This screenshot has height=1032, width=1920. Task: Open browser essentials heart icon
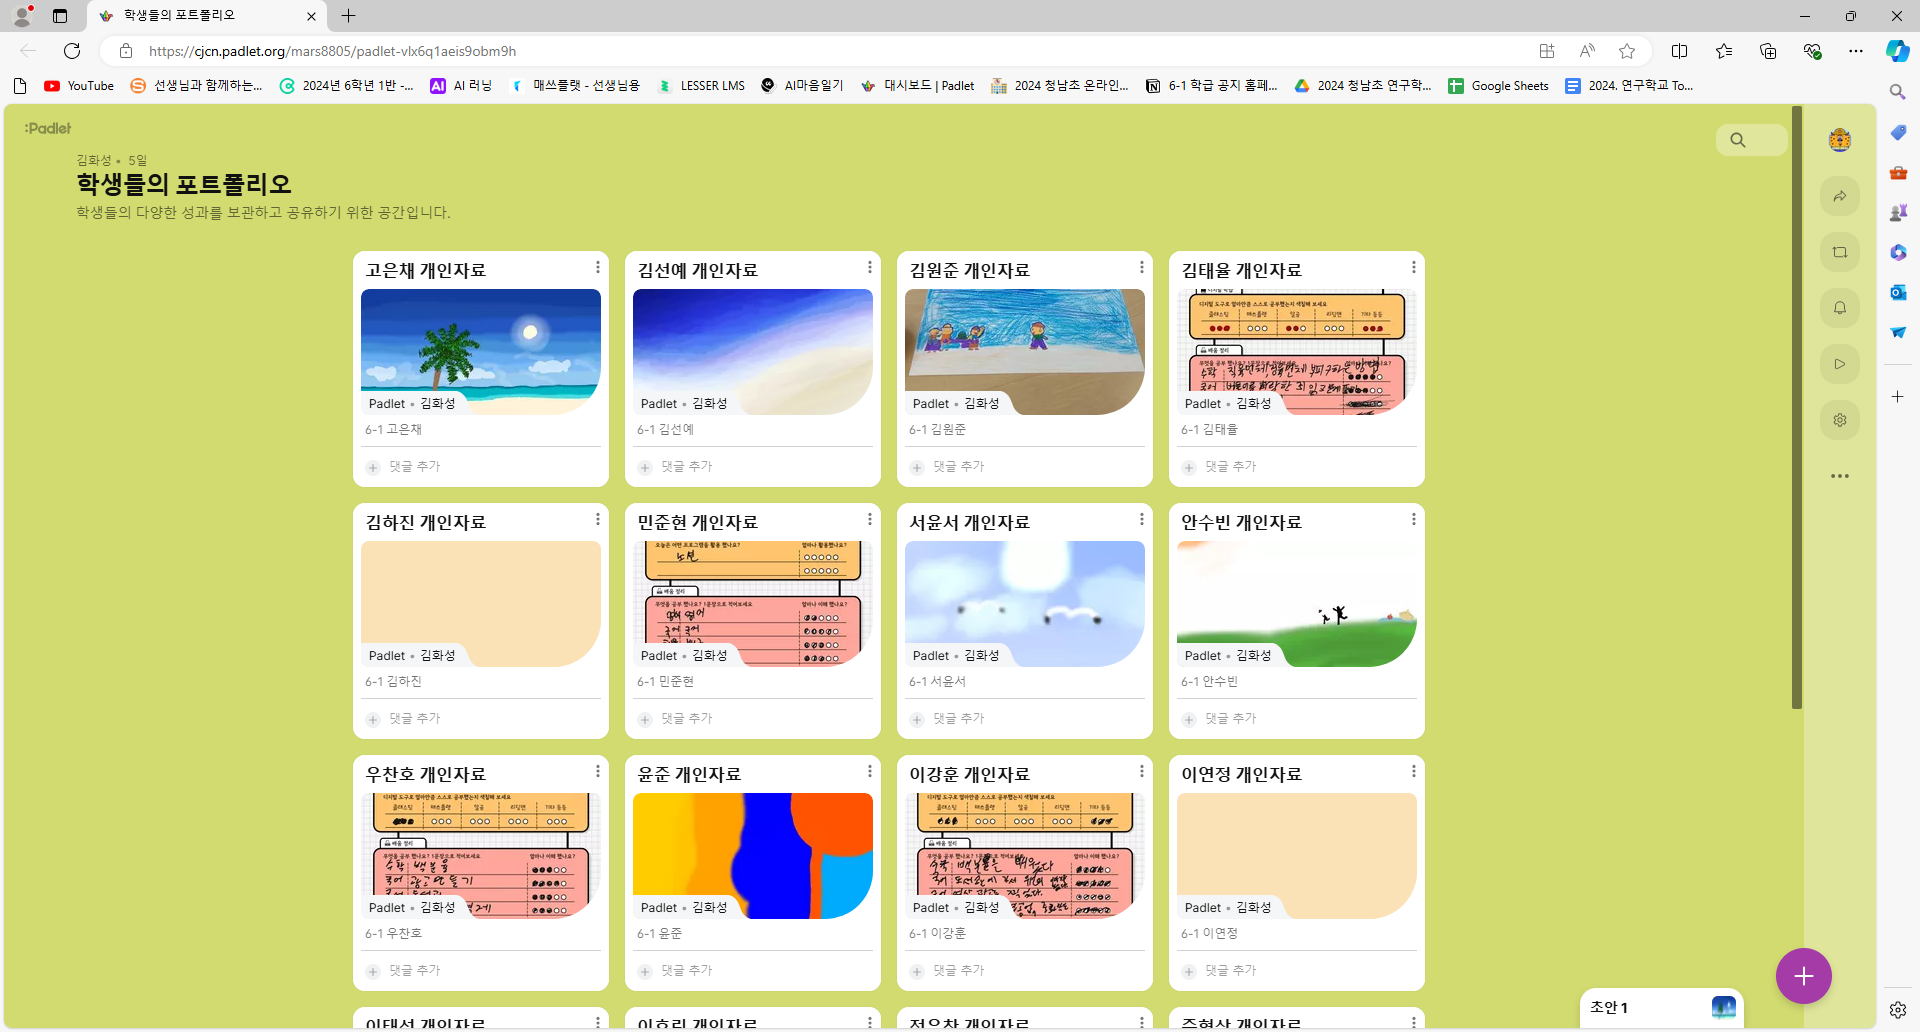pos(1812,51)
